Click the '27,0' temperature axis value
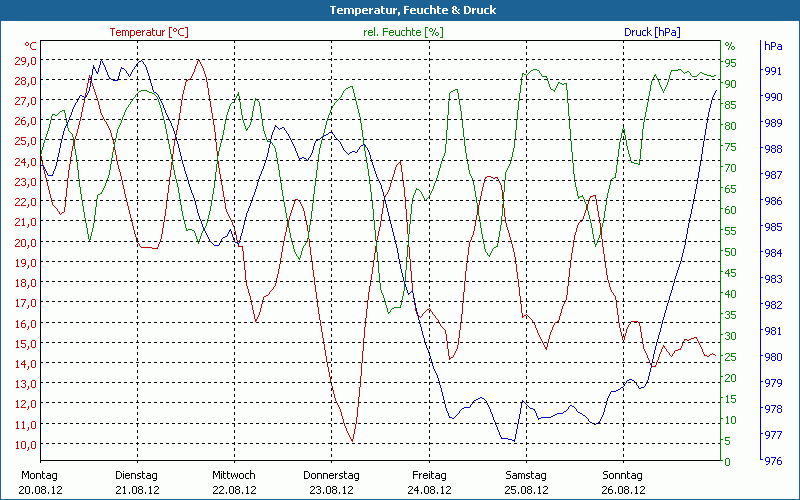800x500 pixels. pyautogui.click(x=25, y=101)
